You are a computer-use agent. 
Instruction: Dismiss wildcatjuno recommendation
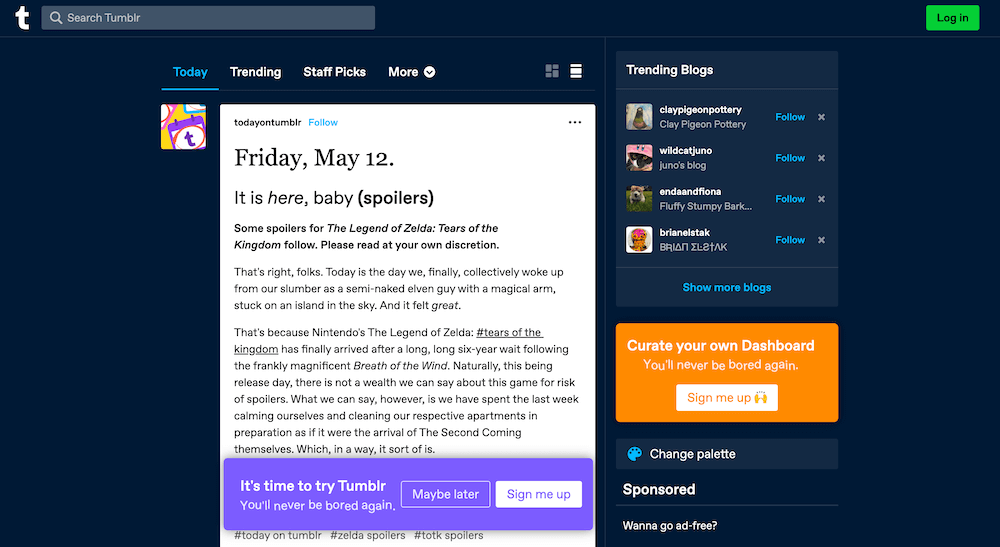tap(821, 158)
